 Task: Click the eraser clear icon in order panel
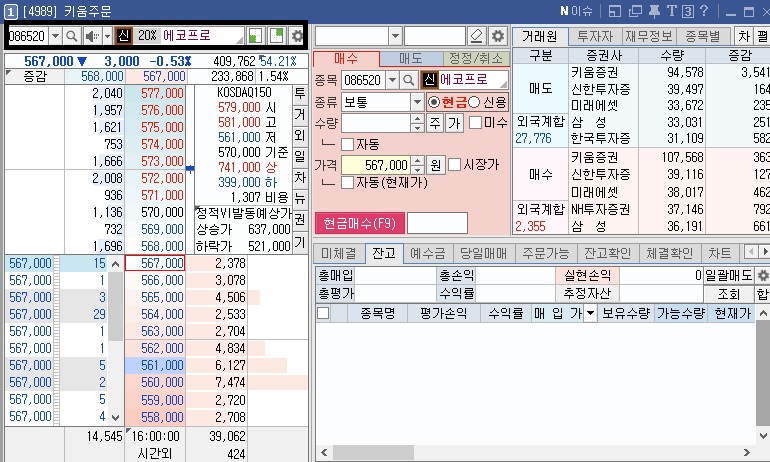476,36
